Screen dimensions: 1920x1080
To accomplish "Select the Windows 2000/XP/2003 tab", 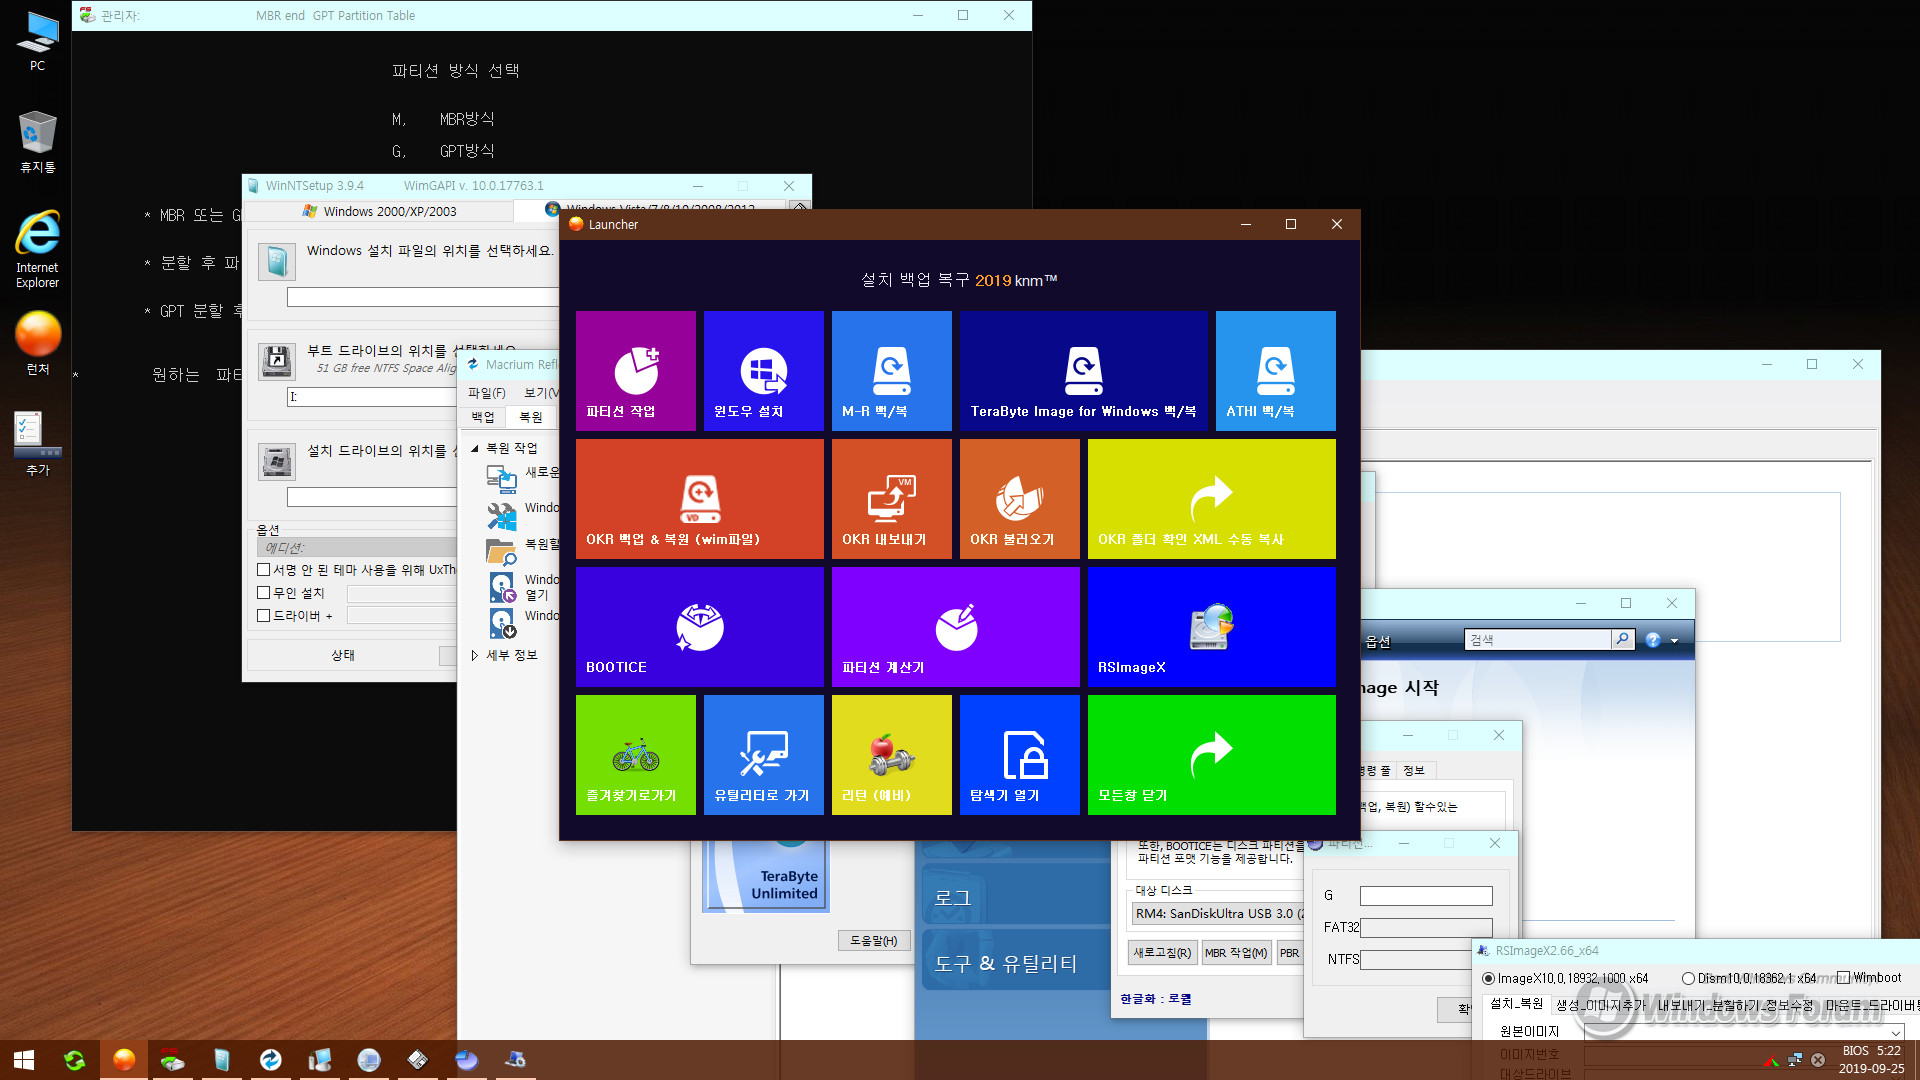I will (379, 211).
